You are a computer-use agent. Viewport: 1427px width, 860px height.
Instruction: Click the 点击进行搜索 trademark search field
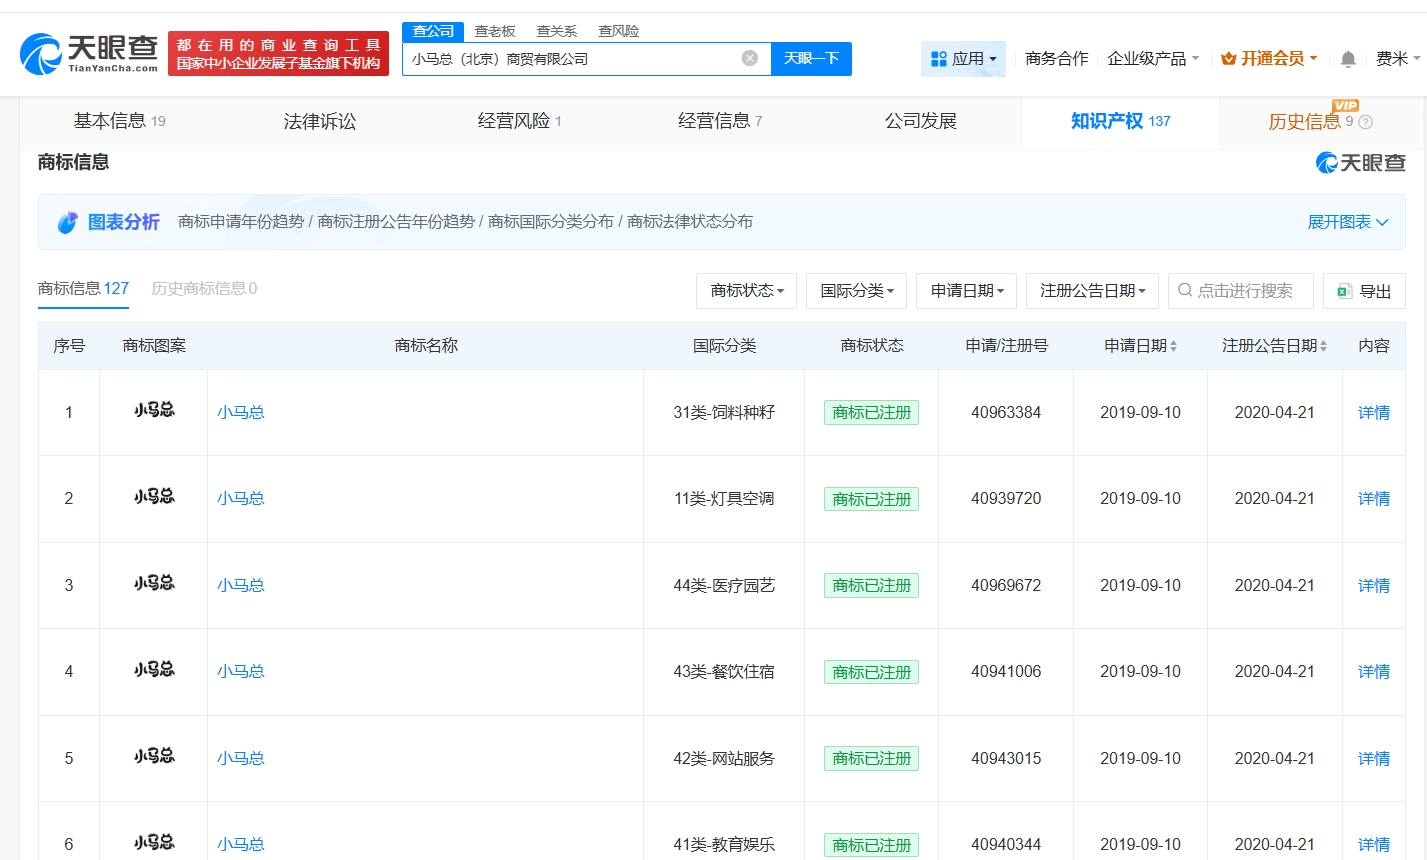[1241, 291]
